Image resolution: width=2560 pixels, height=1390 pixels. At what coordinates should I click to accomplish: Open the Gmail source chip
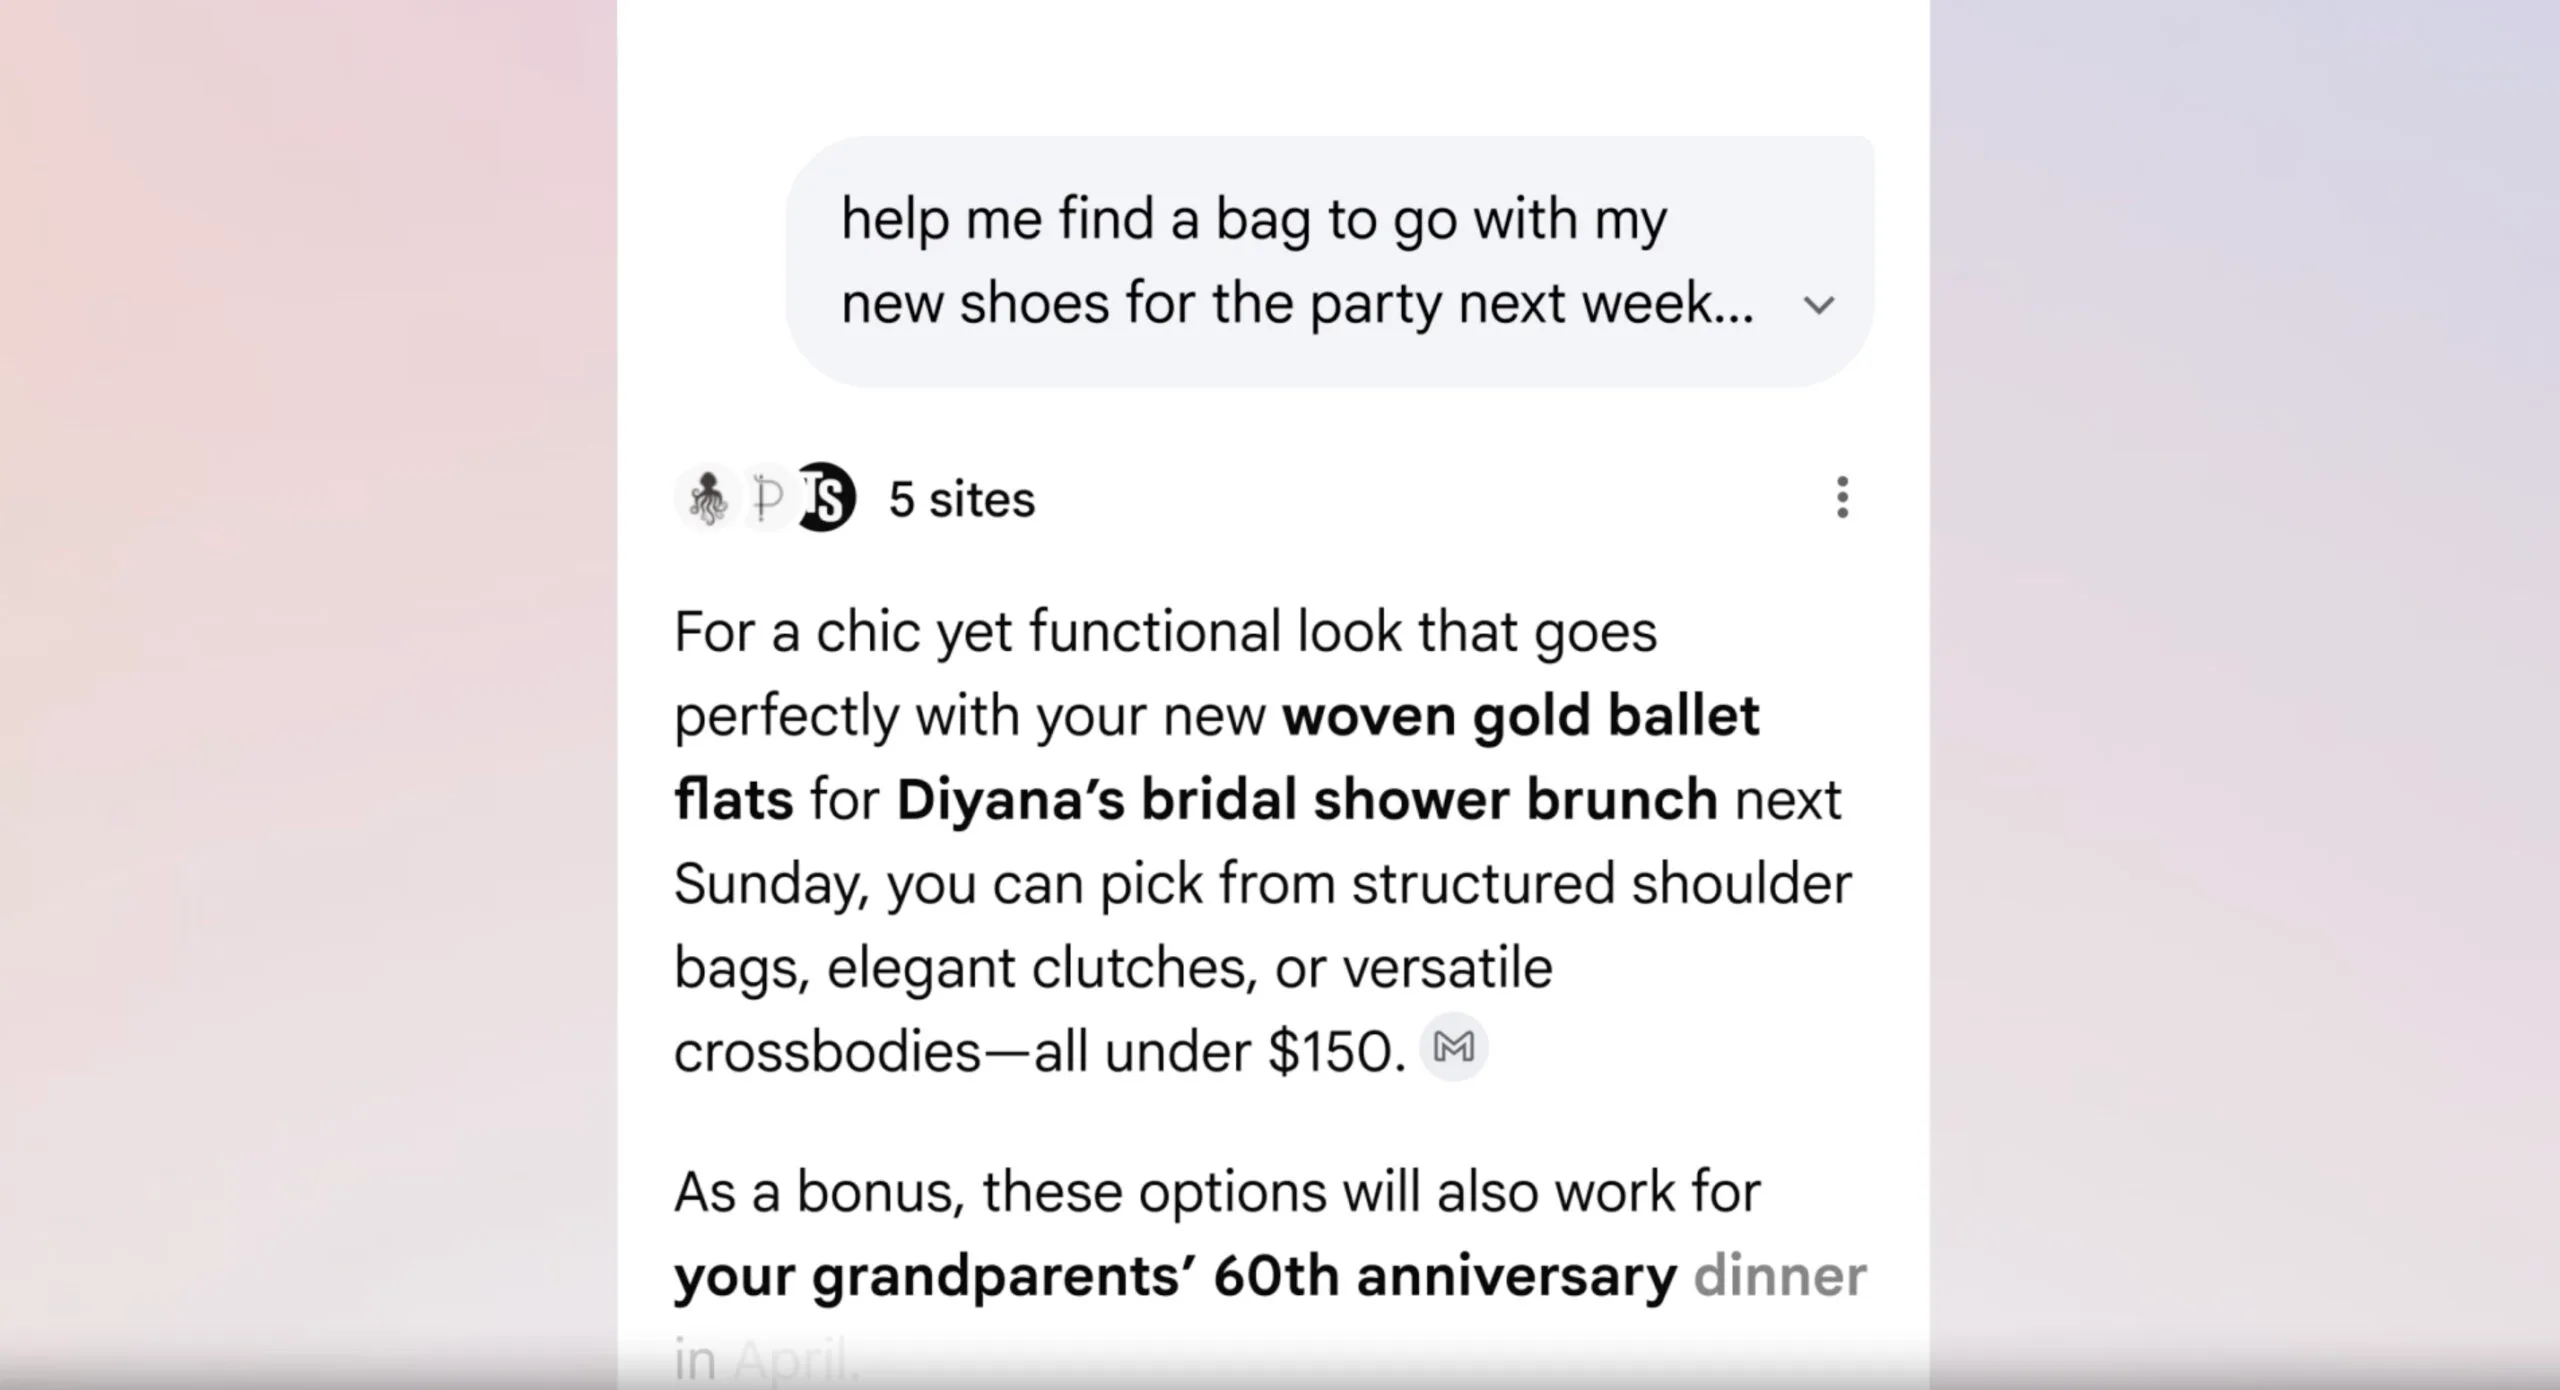[x=1453, y=1048]
